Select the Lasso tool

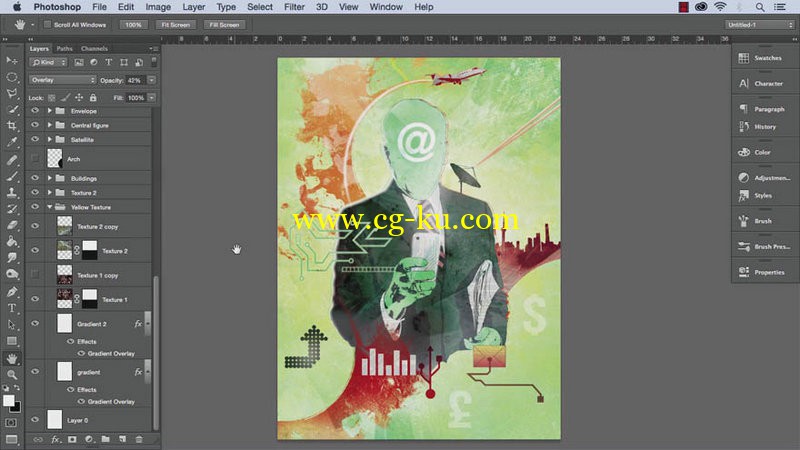pos(12,93)
